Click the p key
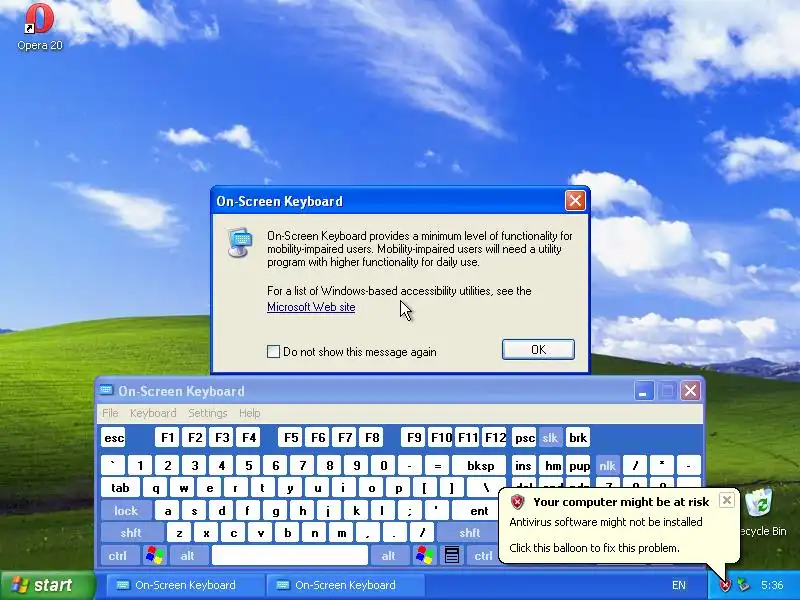The image size is (800, 600). click(398, 488)
